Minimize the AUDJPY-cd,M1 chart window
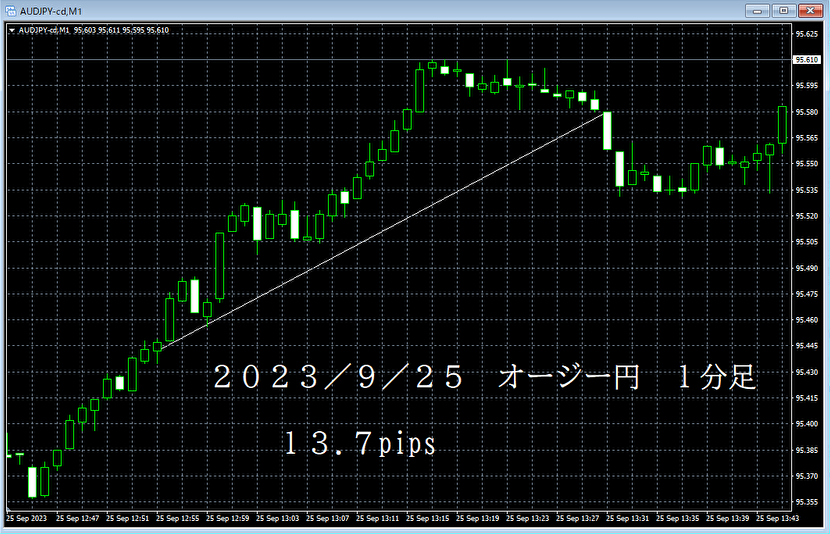The image size is (830, 534). pos(757,11)
